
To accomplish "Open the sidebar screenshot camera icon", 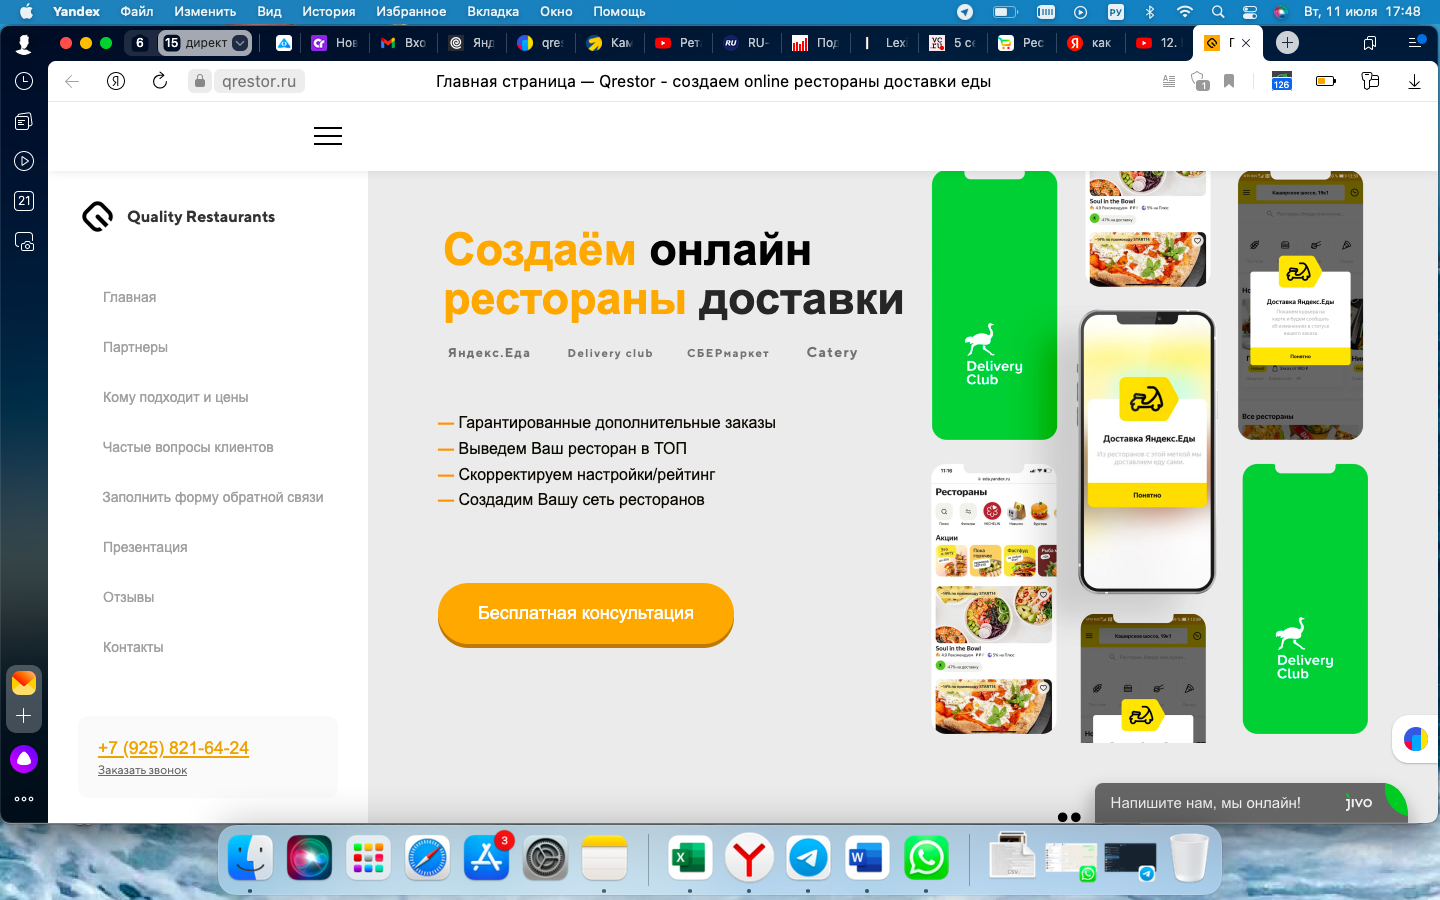I will tap(24, 242).
